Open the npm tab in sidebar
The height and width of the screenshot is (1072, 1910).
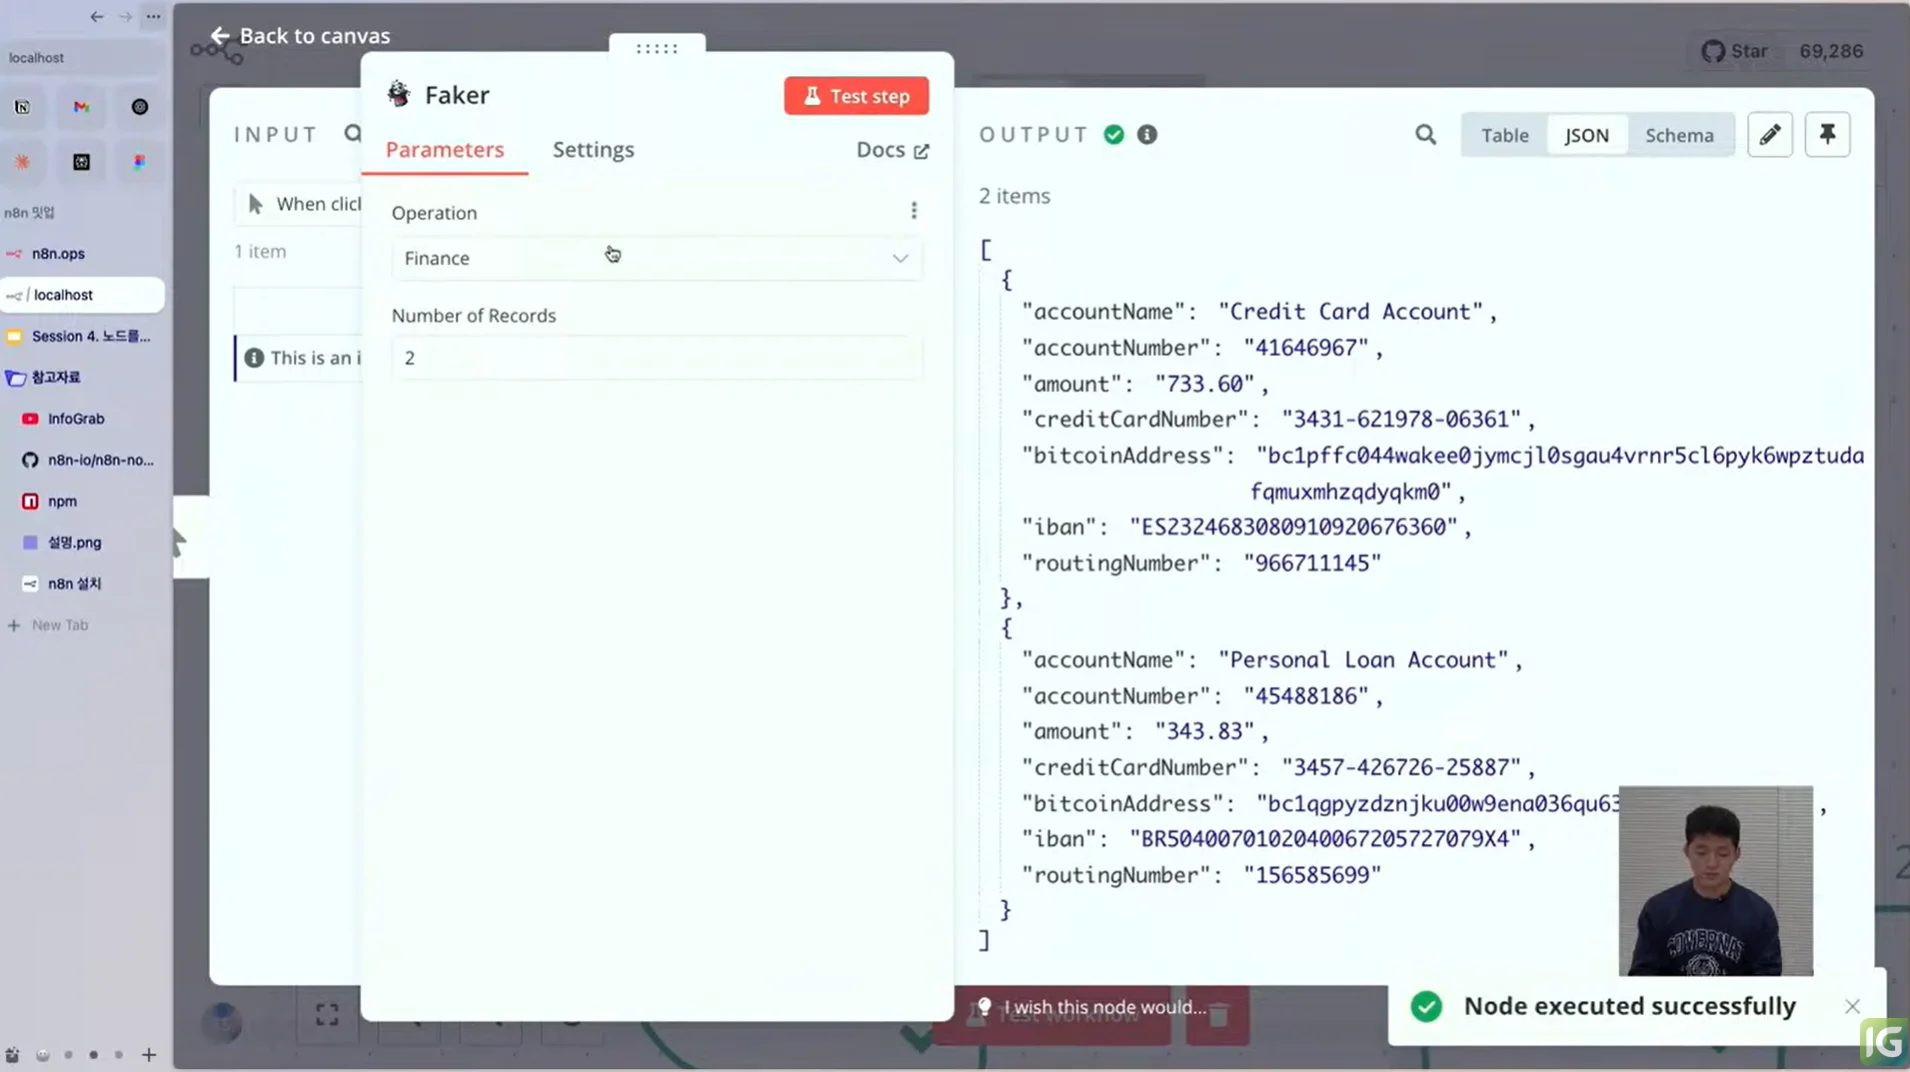tap(62, 501)
